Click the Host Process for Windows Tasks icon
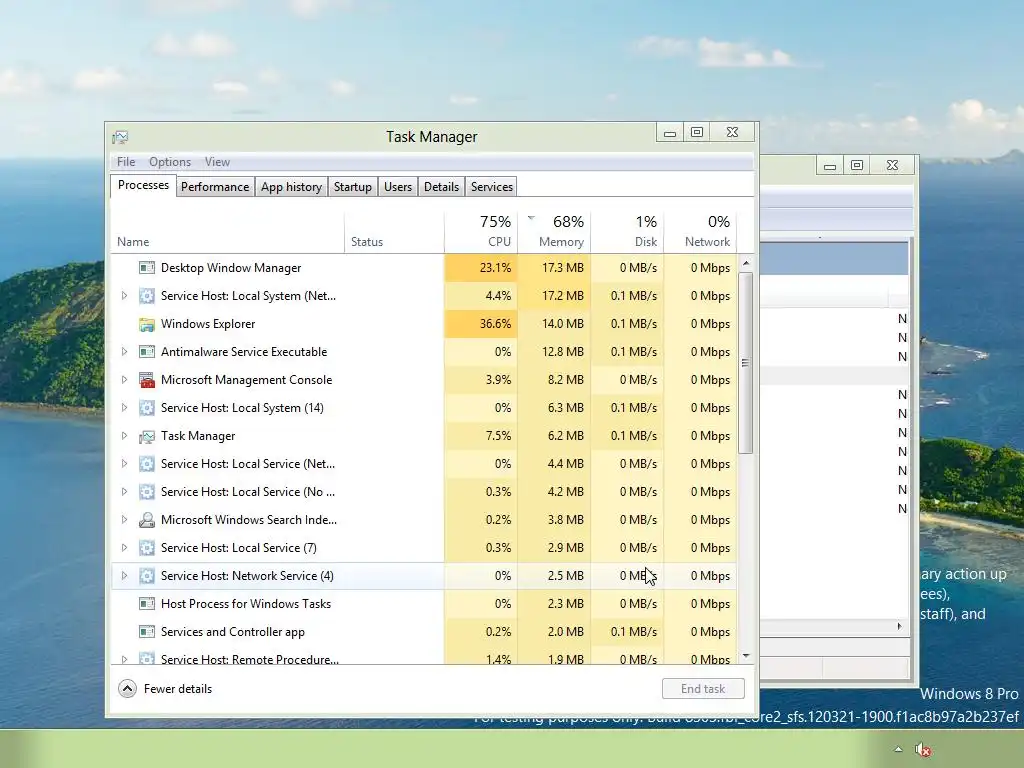This screenshot has height=768, width=1024. pyautogui.click(x=147, y=604)
